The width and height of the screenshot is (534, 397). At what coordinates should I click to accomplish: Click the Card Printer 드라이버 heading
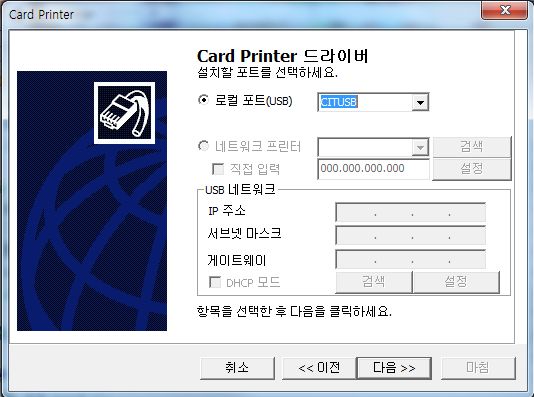283,56
